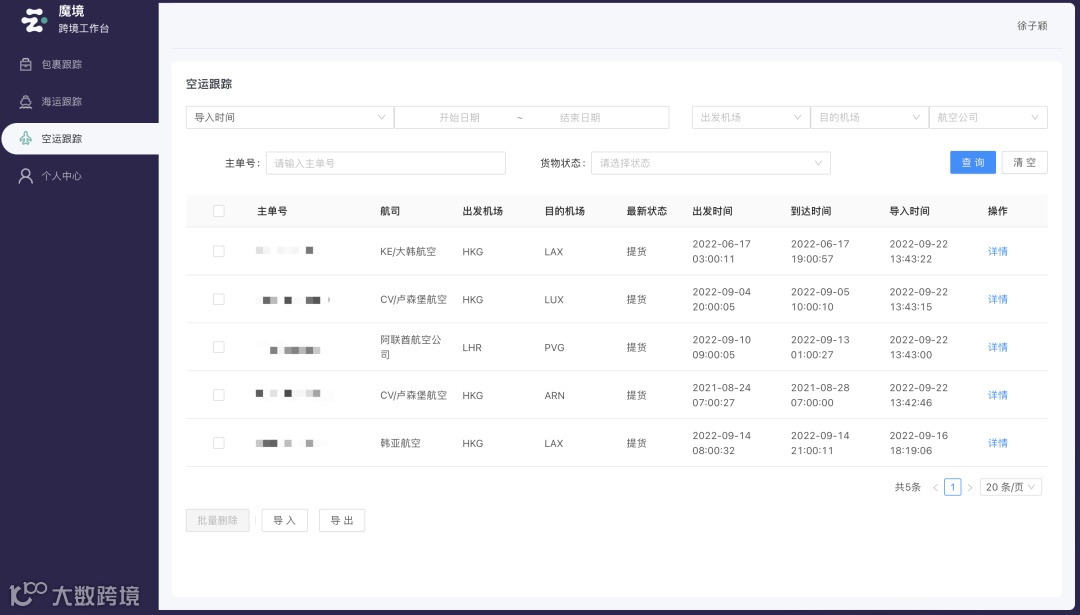Go to the previous page arrow
The height and width of the screenshot is (615, 1080).
point(935,487)
